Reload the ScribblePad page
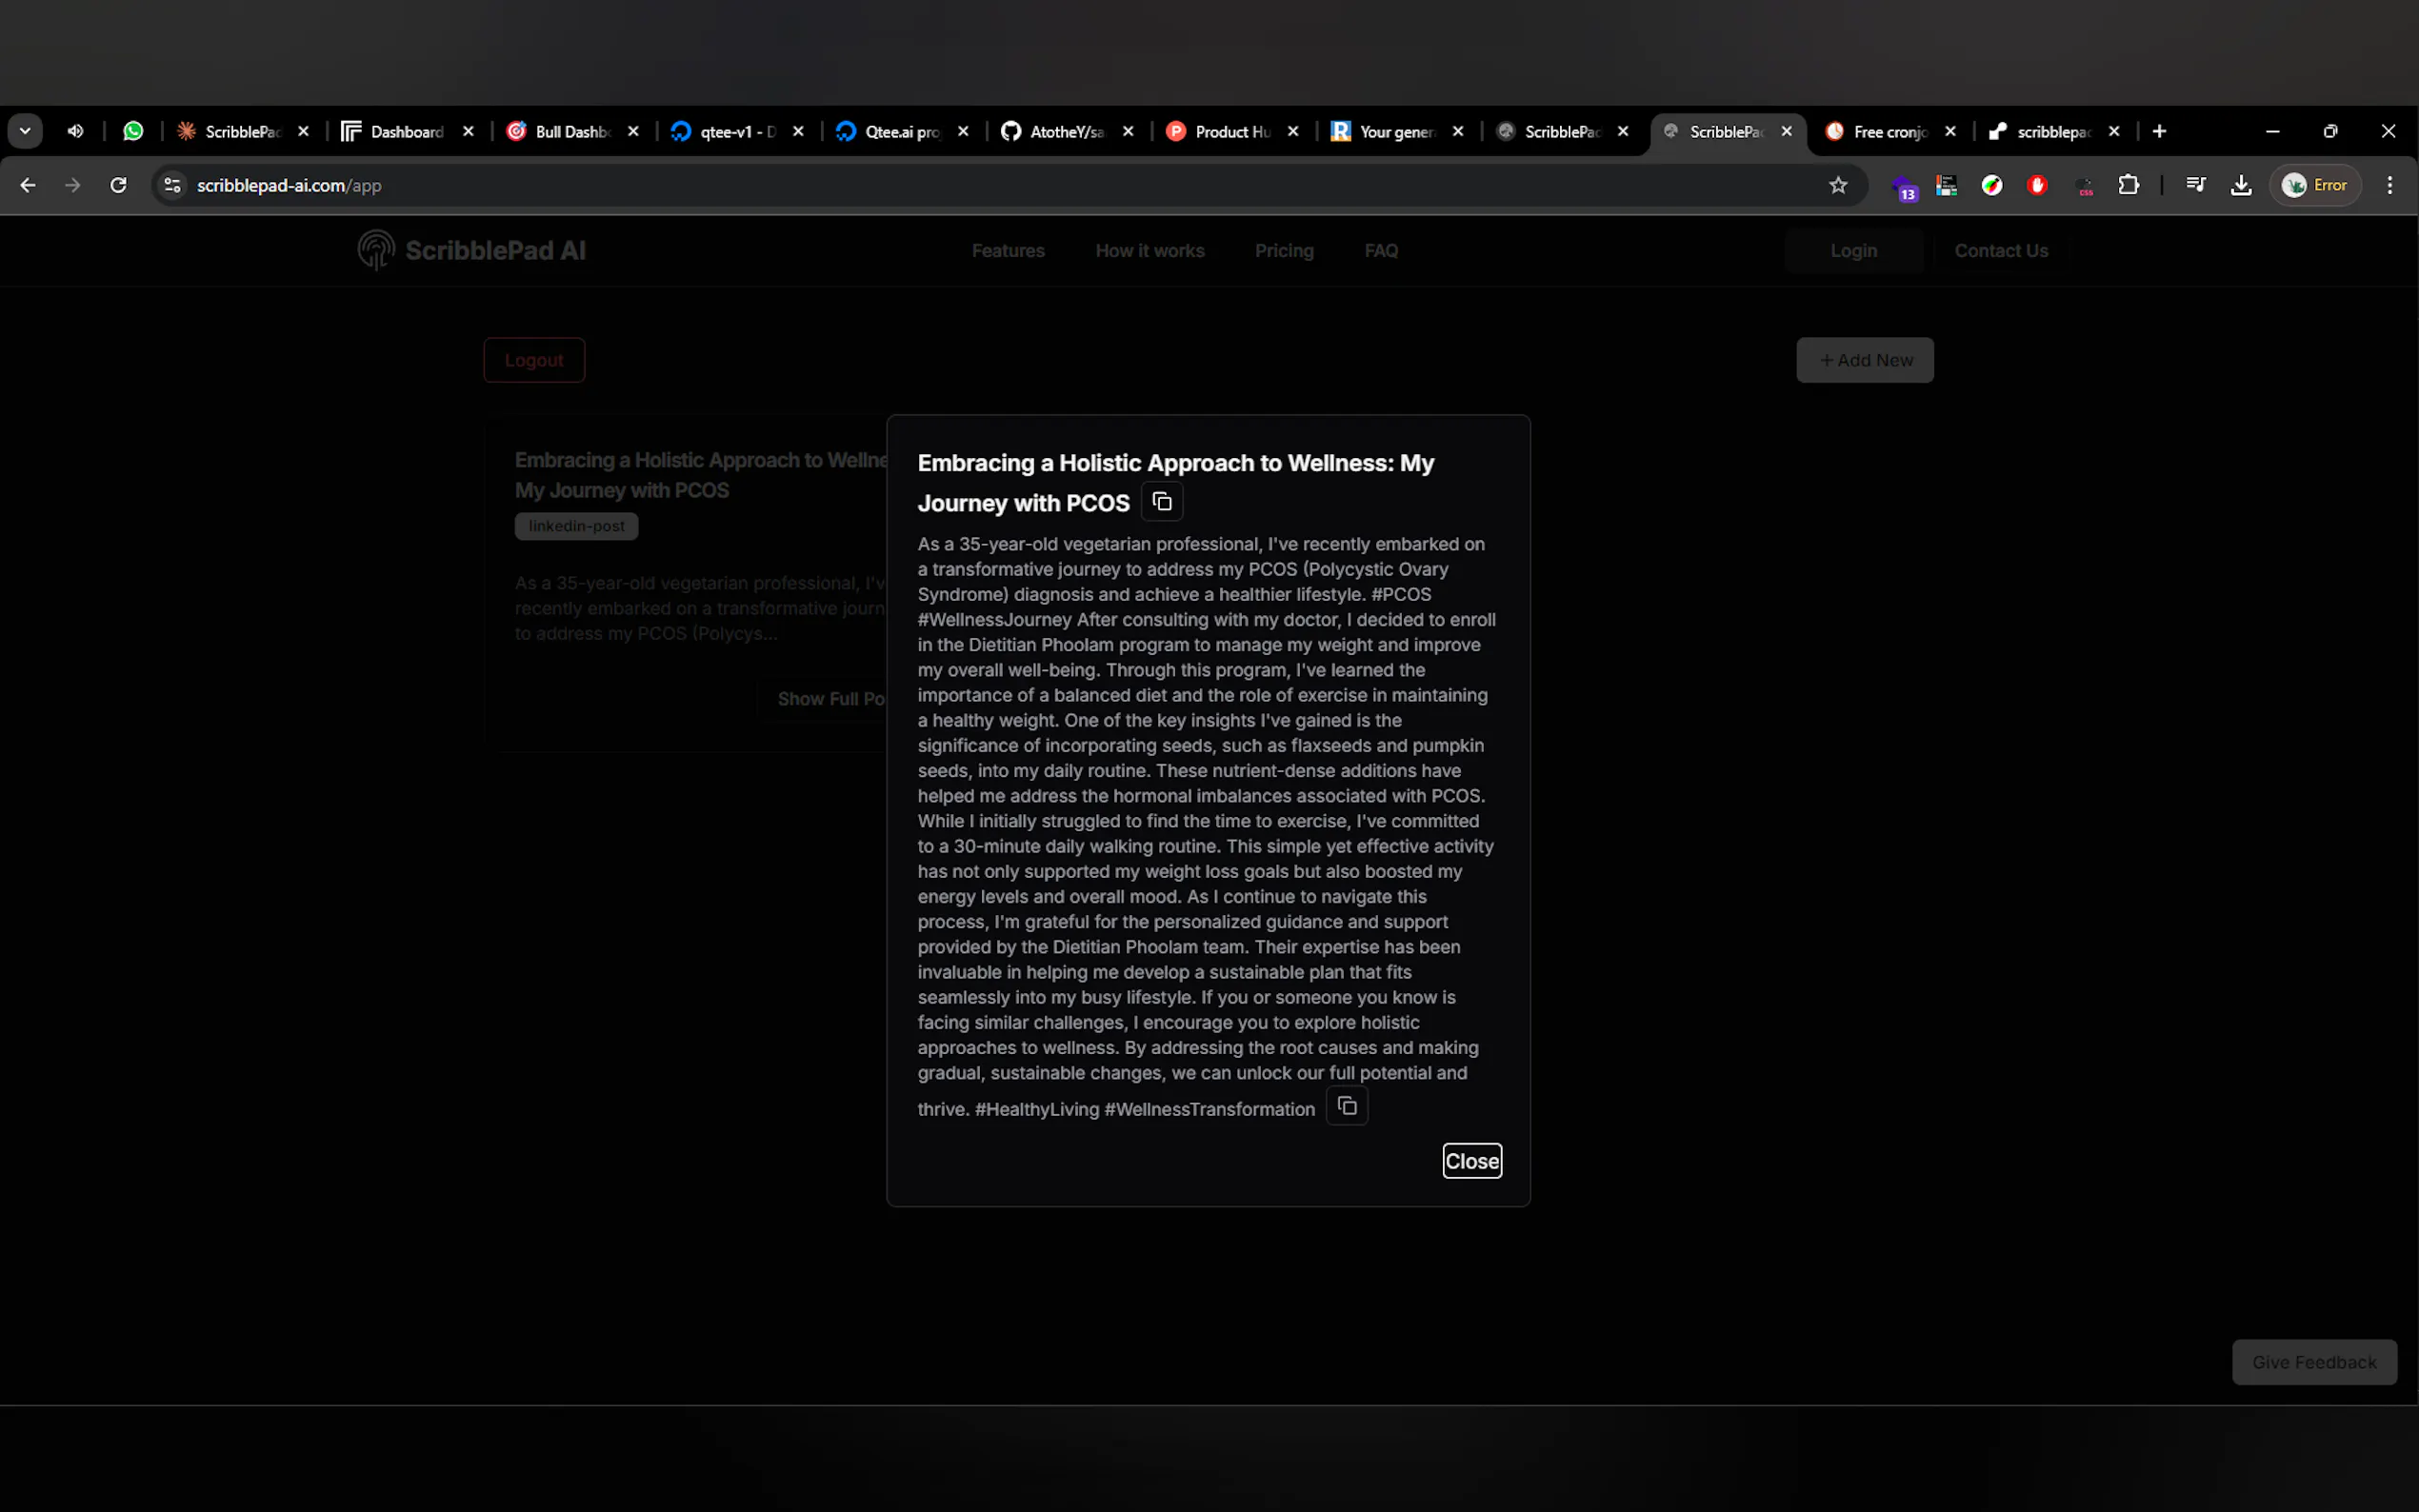 coord(118,185)
